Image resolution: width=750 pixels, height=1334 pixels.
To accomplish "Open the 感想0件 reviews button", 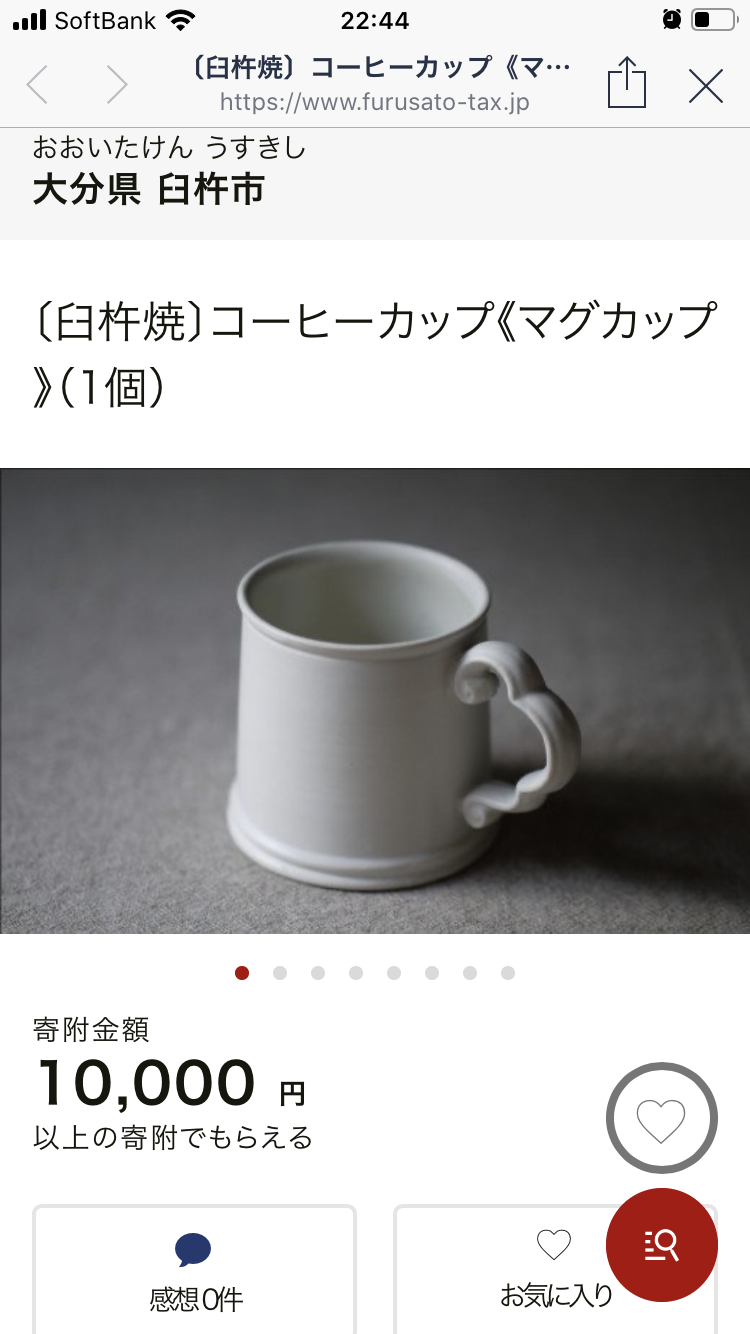I will click(195, 1269).
